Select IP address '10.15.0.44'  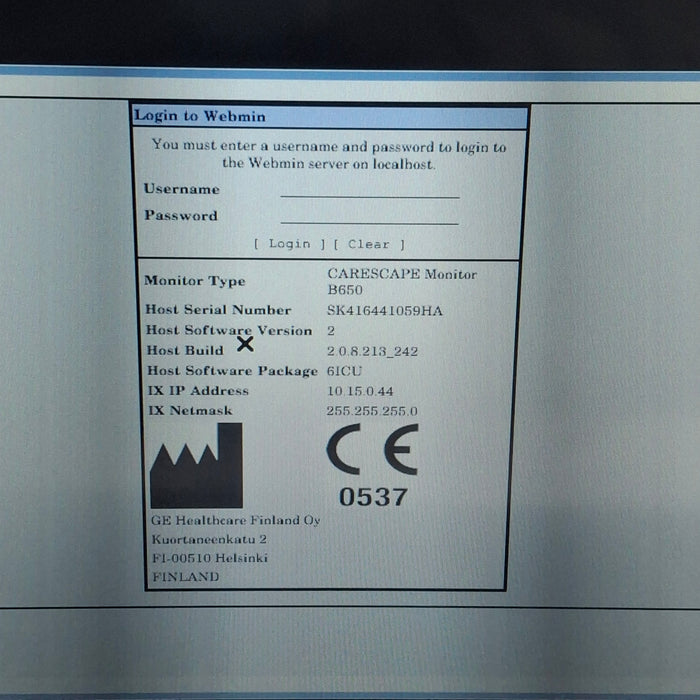(x=360, y=391)
